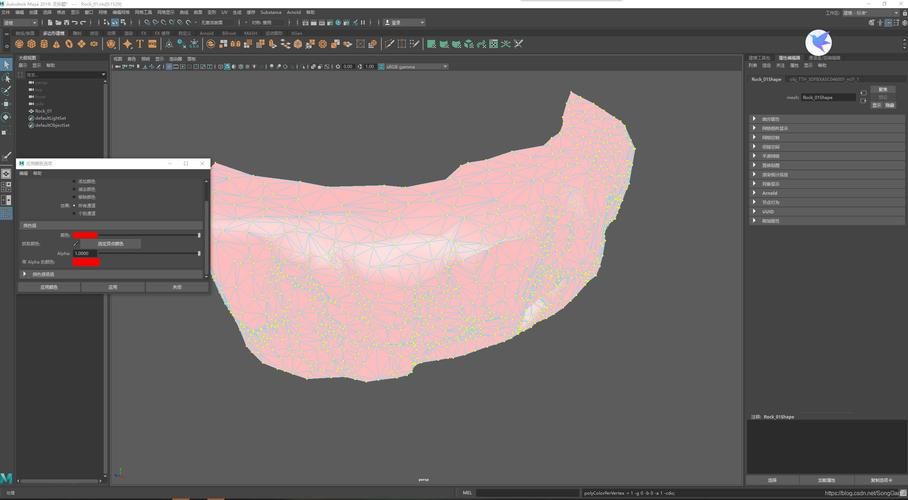The width and height of the screenshot is (908, 500).
Task: Click the Alpha value field showing 1.0000
Action: coord(85,253)
